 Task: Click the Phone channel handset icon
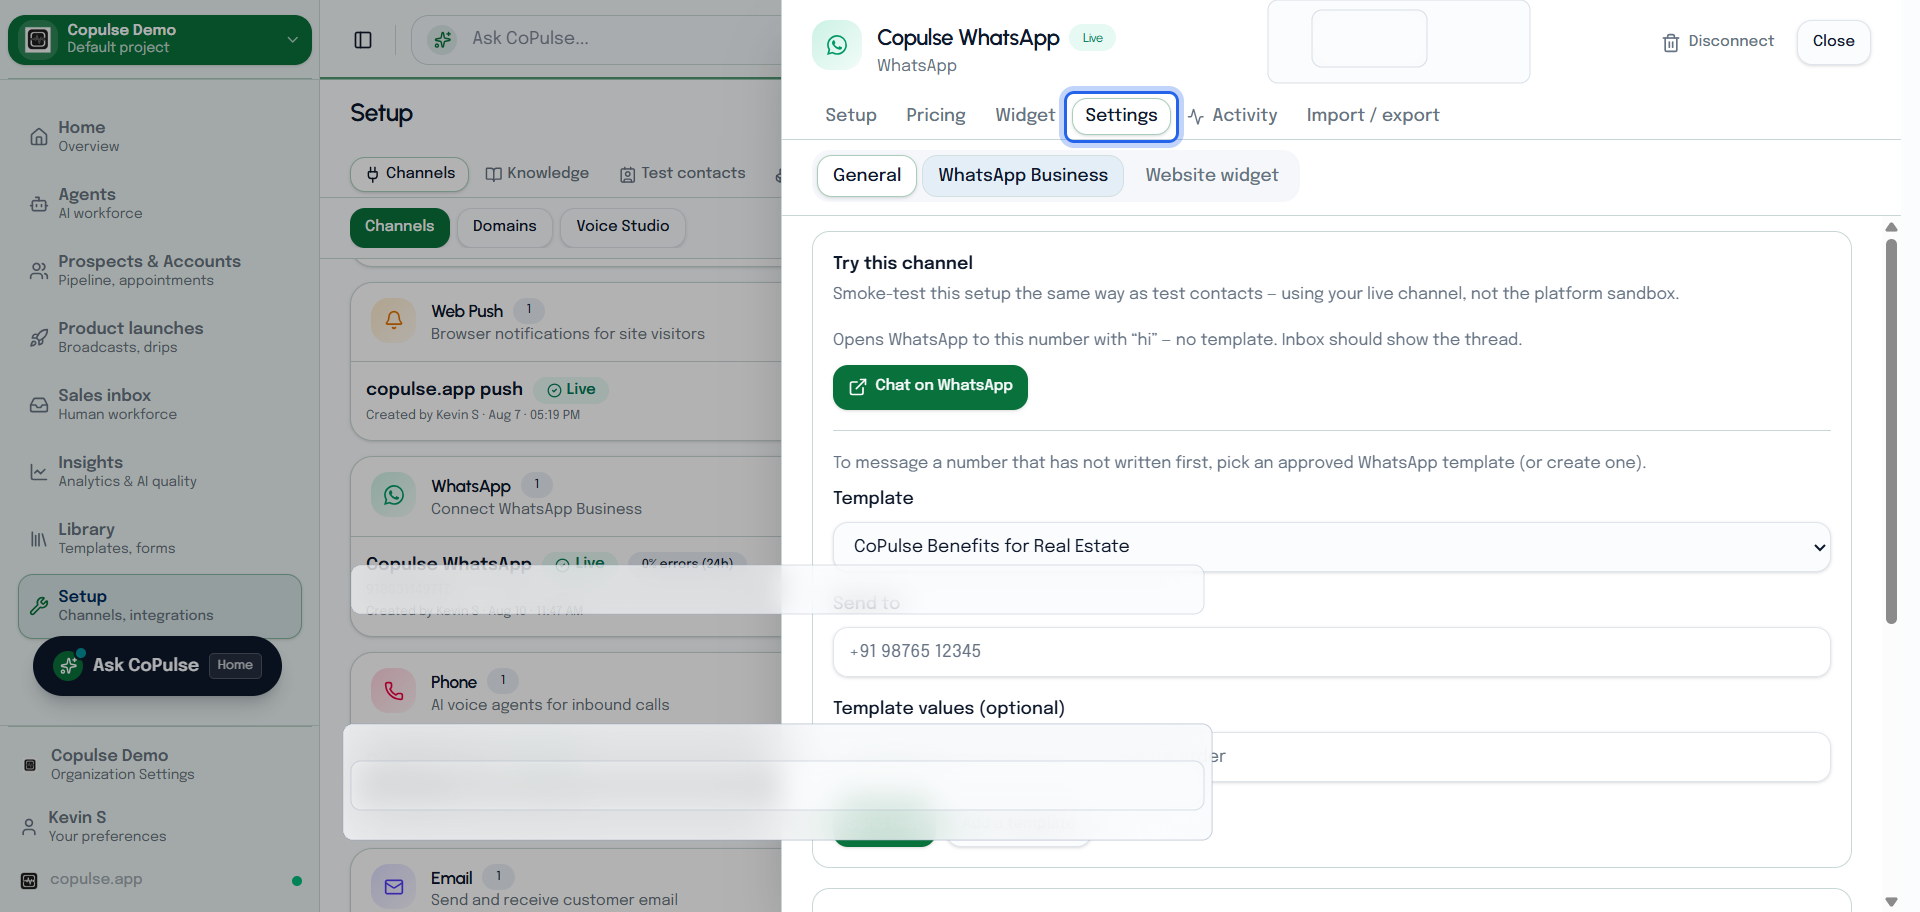click(x=394, y=691)
